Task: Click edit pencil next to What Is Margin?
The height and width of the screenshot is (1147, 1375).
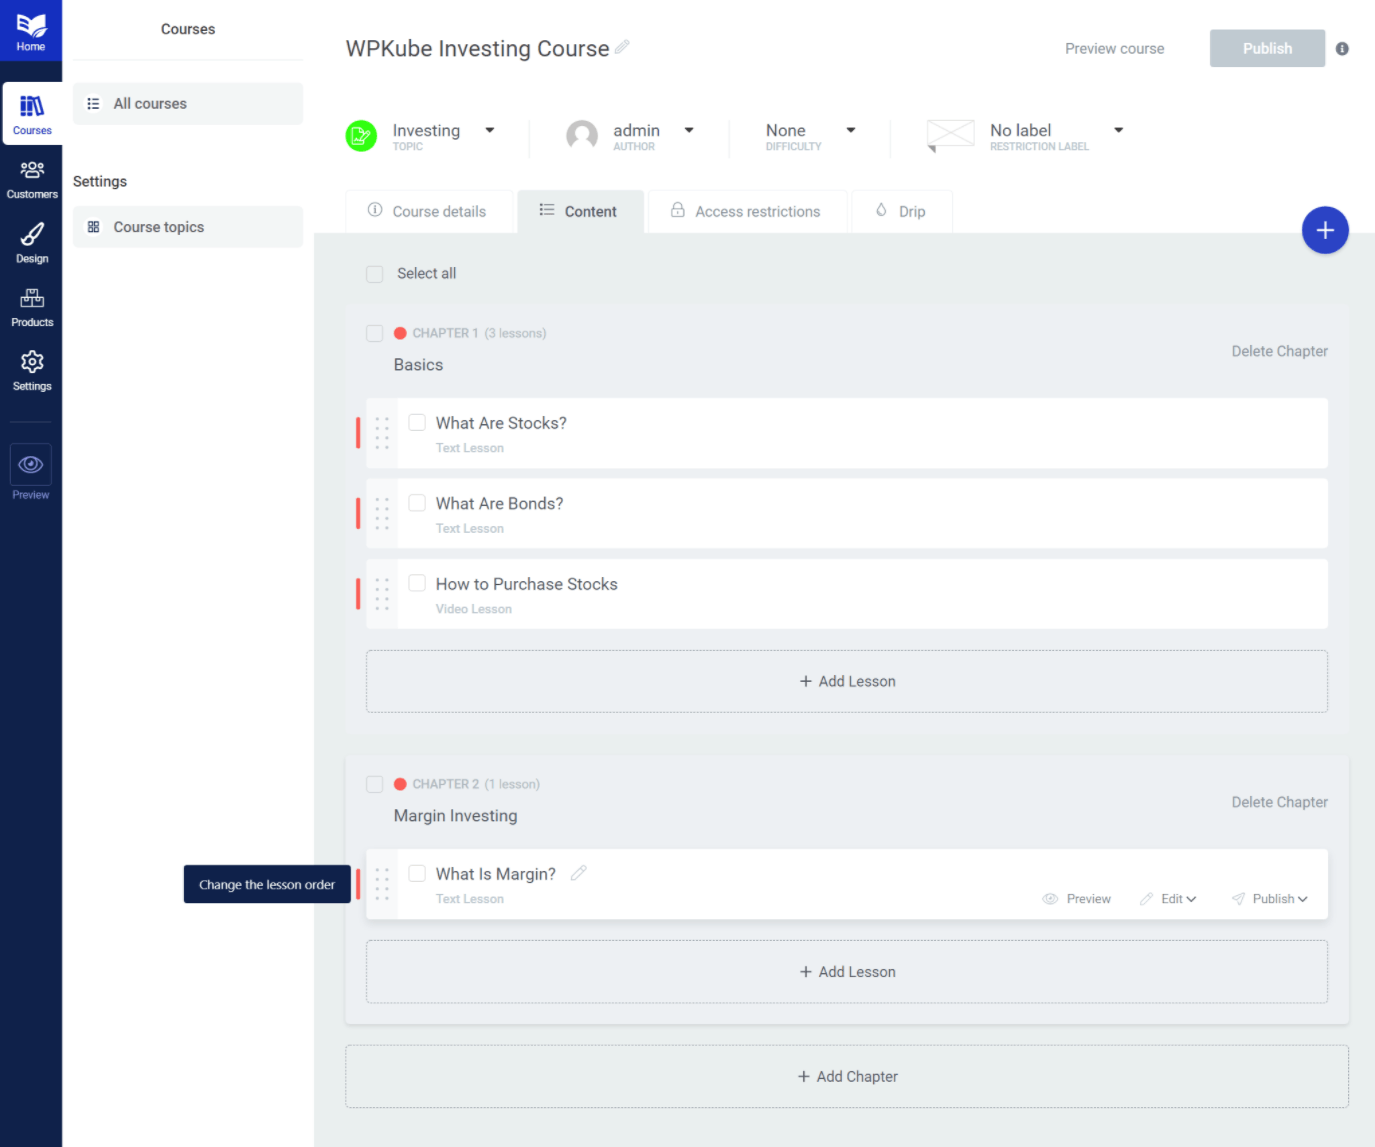Action: [579, 873]
